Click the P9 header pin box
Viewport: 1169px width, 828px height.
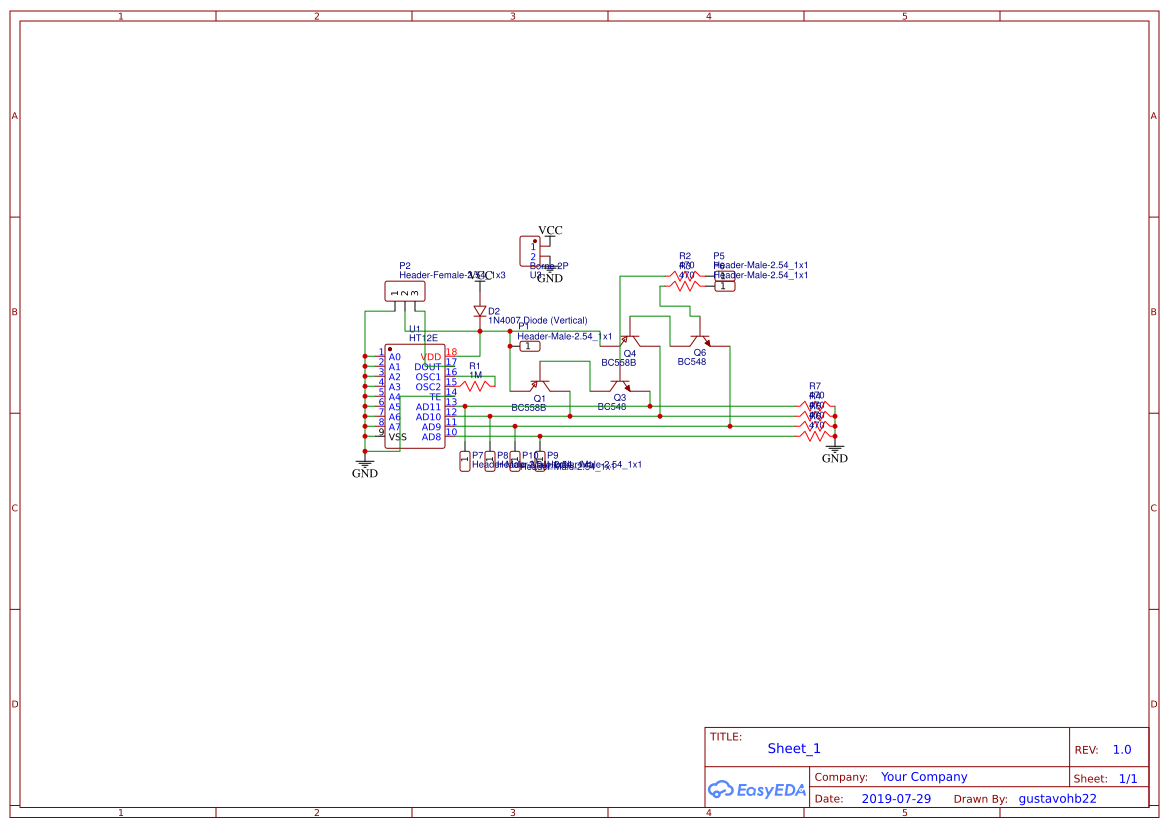click(541, 461)
